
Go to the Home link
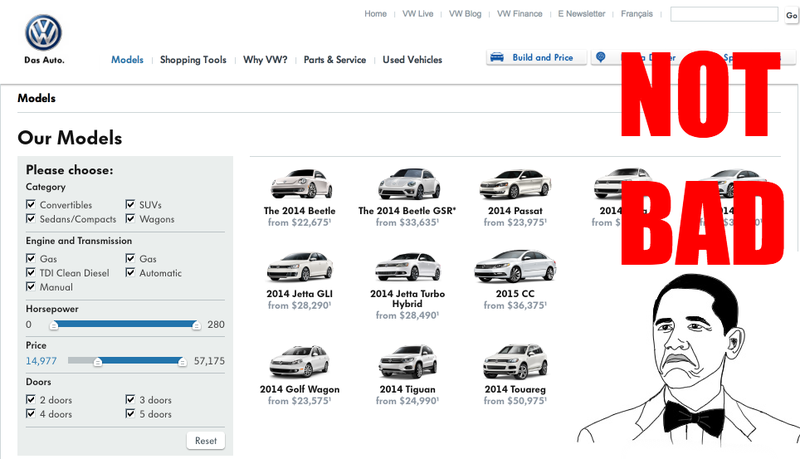pos(376,14)
